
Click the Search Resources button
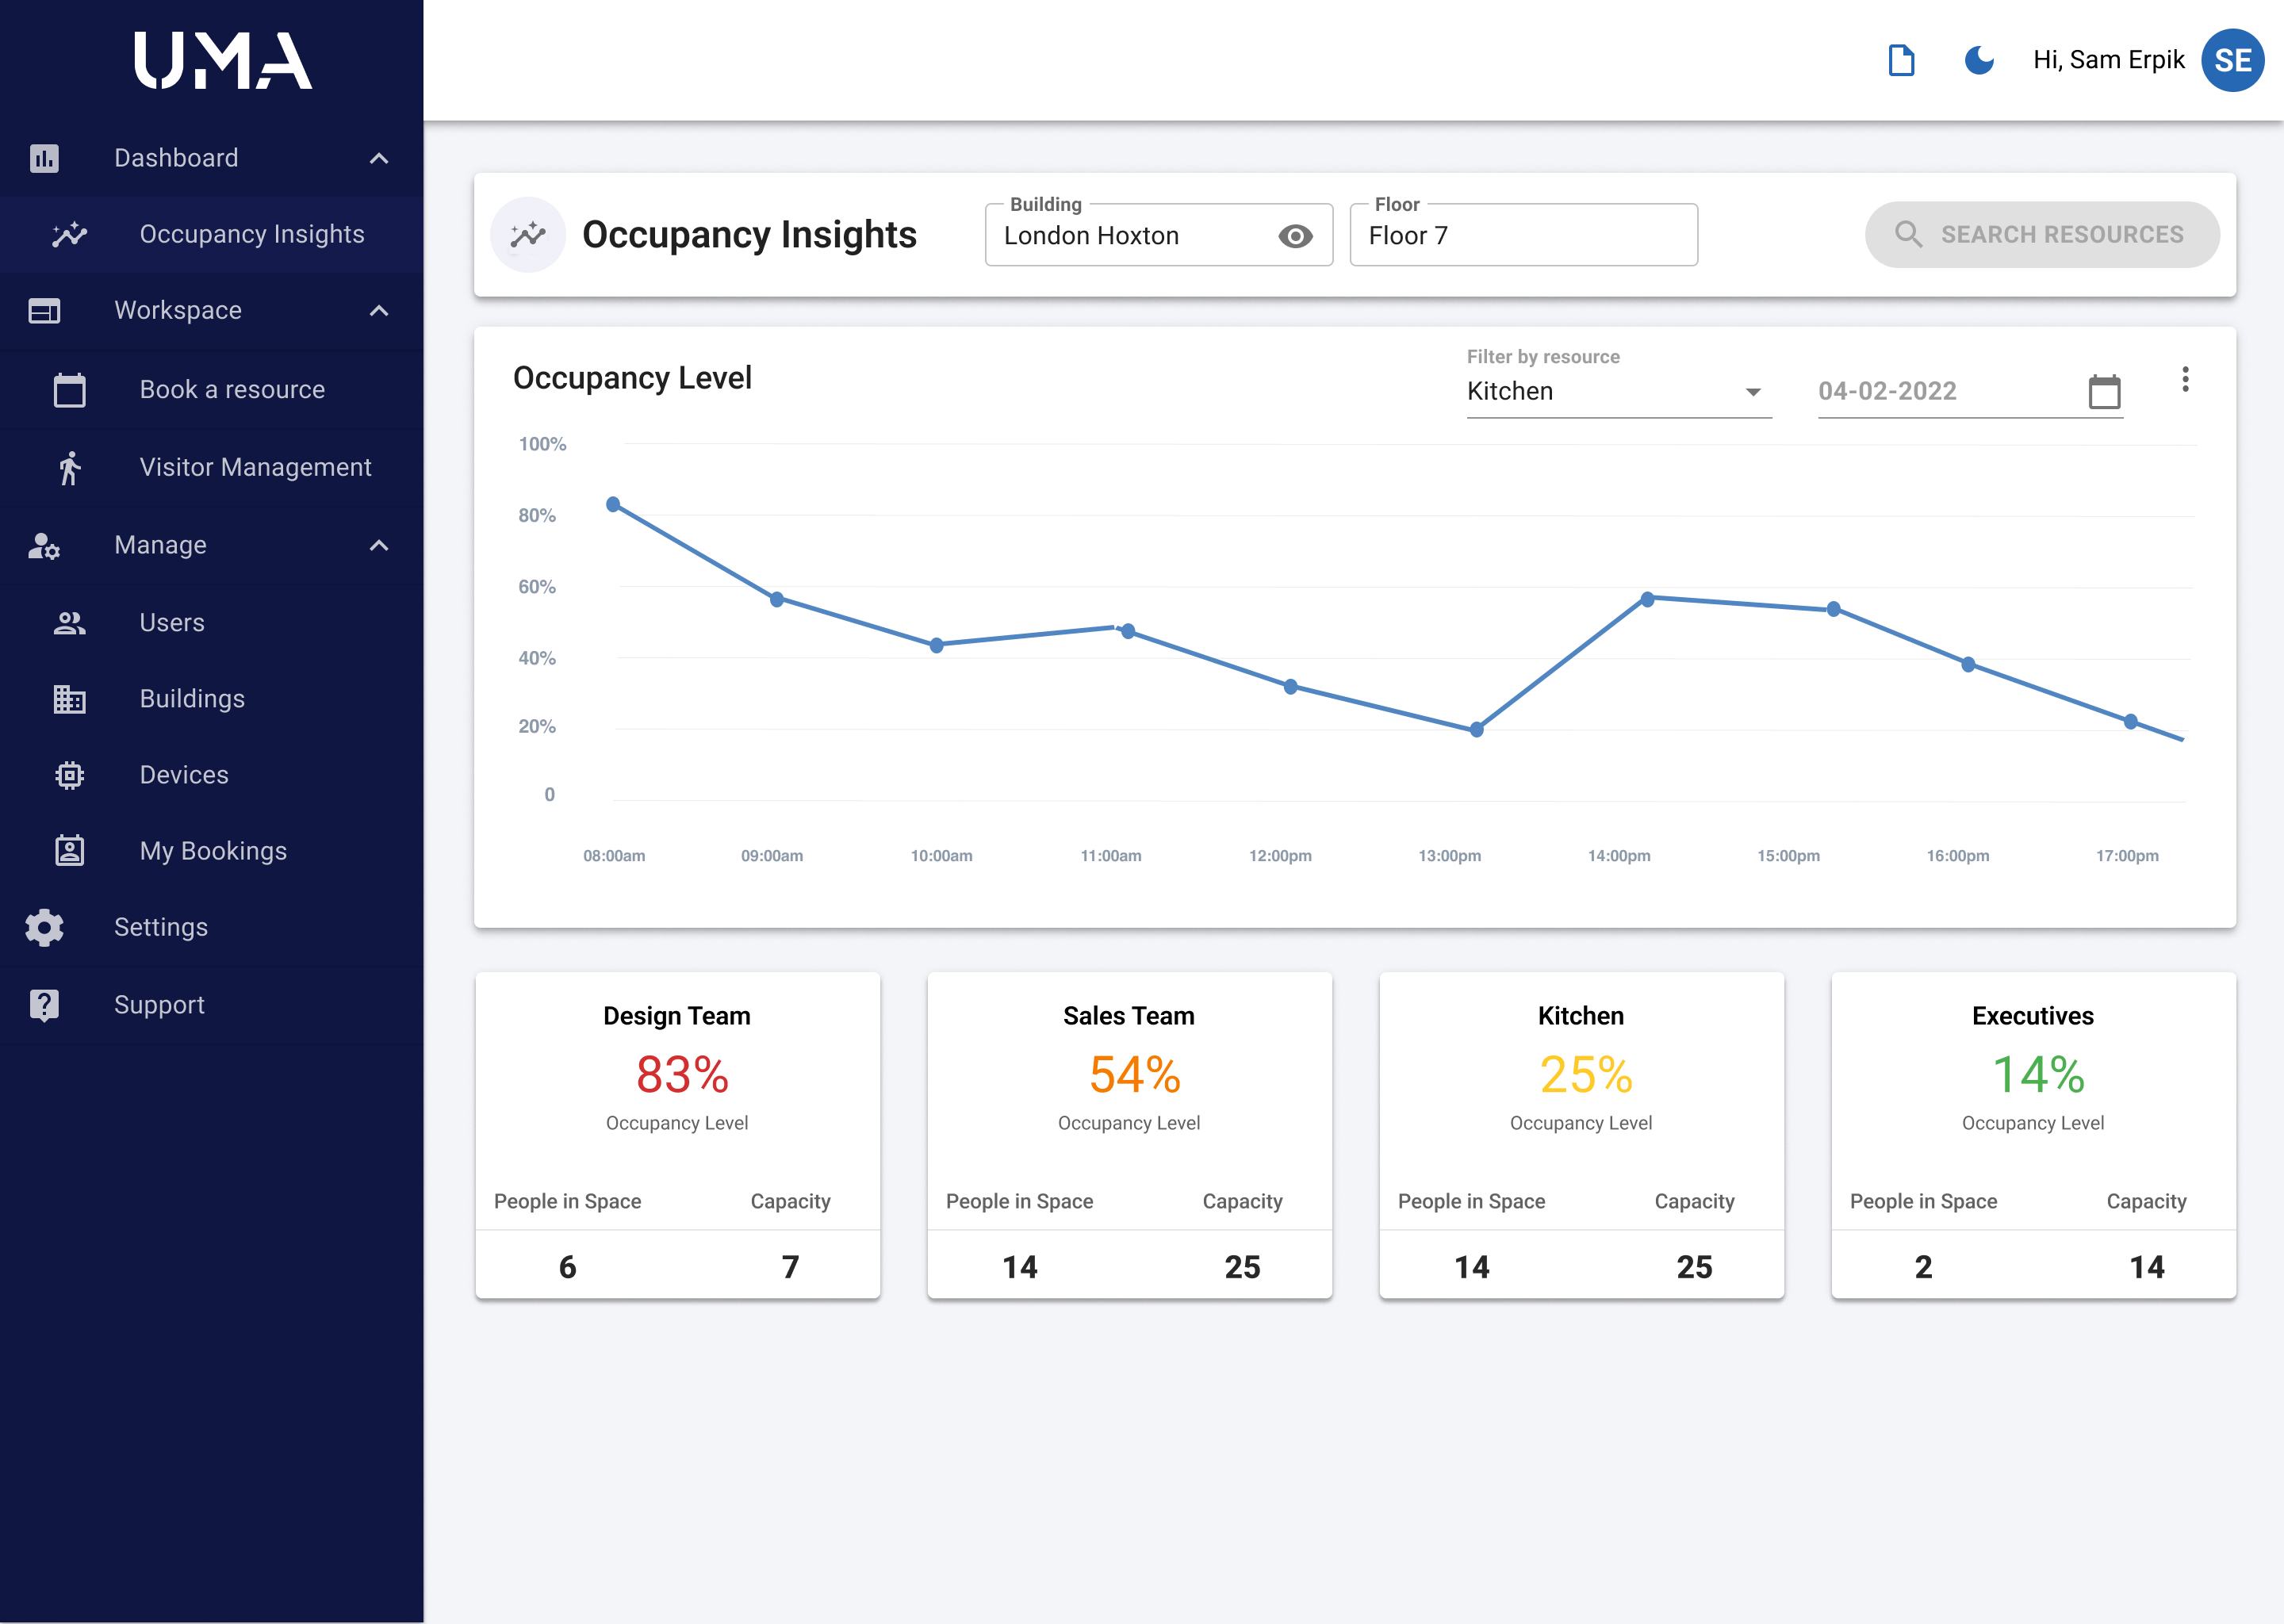coord(2042,234)
